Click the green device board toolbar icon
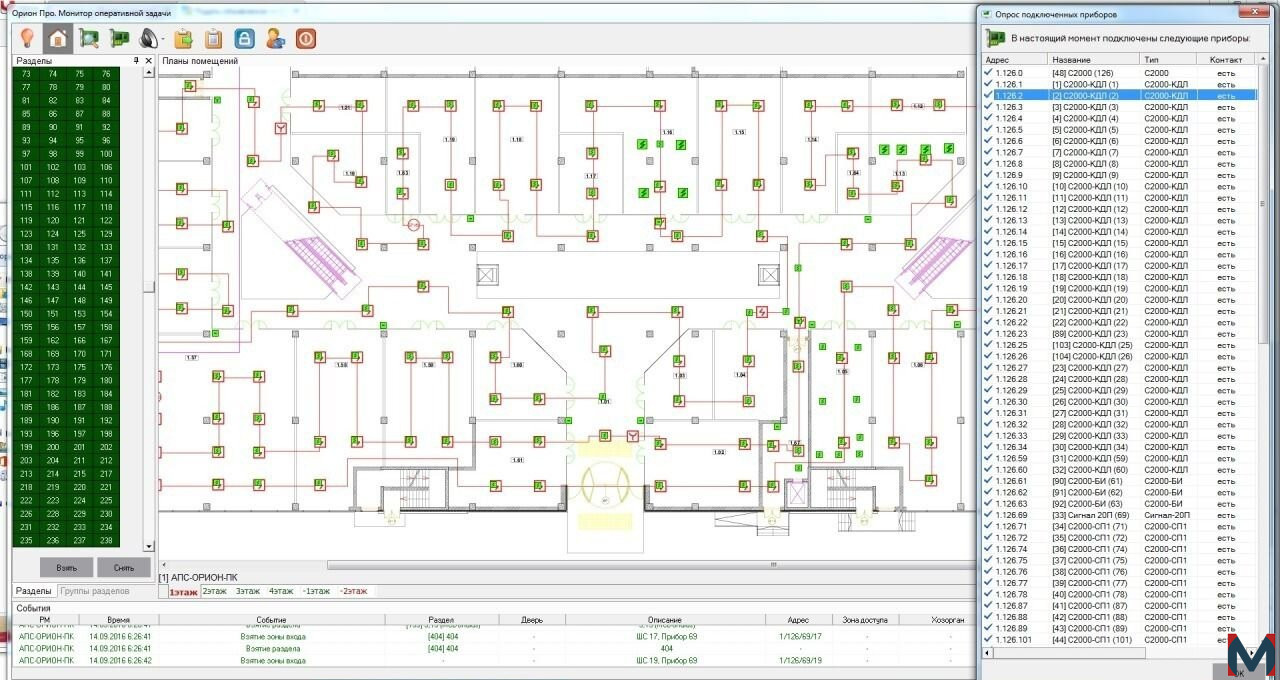 coord(120,38)
